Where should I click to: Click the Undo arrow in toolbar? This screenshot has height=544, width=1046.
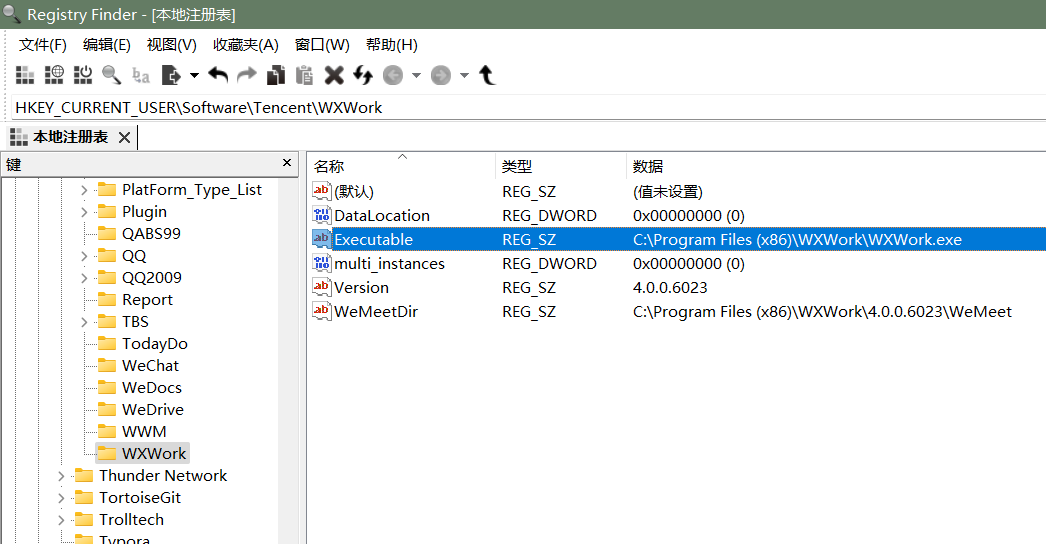click(218, 75)
